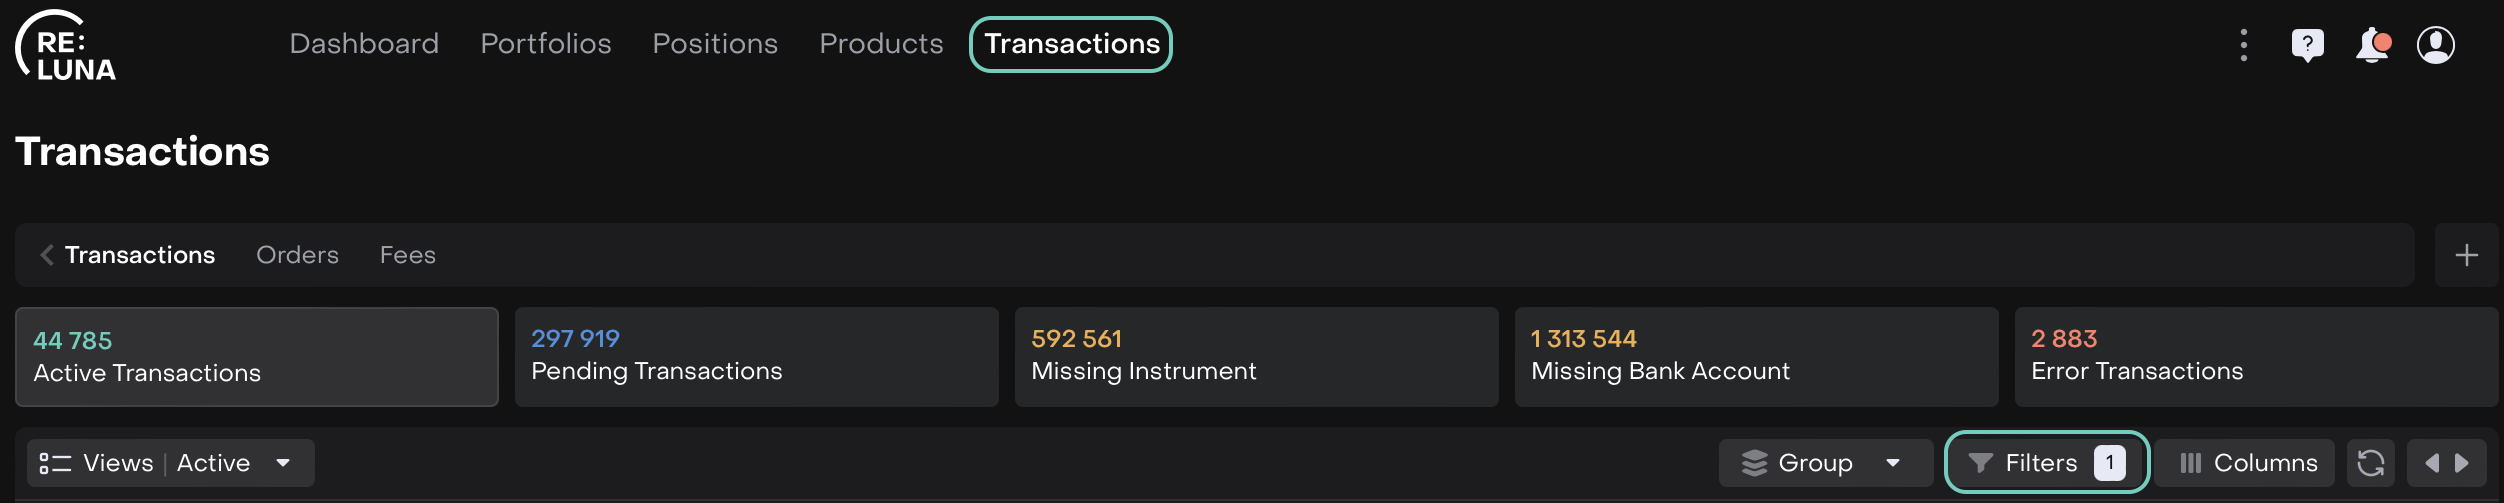Click the right arrow scroll icon
The height and width of the screenshot is (503, 2504).
[x=2463, y=463]
